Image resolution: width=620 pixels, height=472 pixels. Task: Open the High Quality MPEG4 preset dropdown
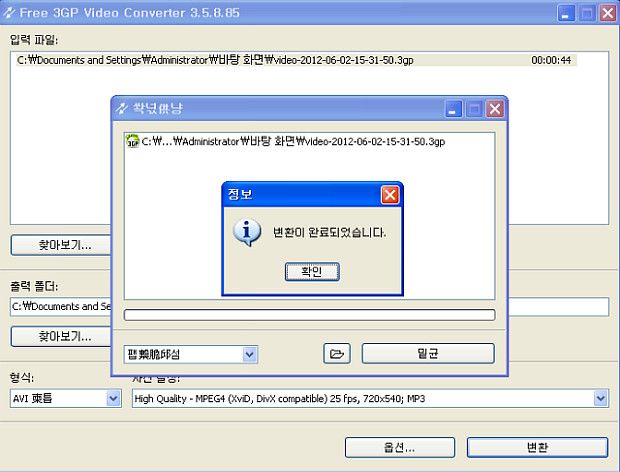601,398
